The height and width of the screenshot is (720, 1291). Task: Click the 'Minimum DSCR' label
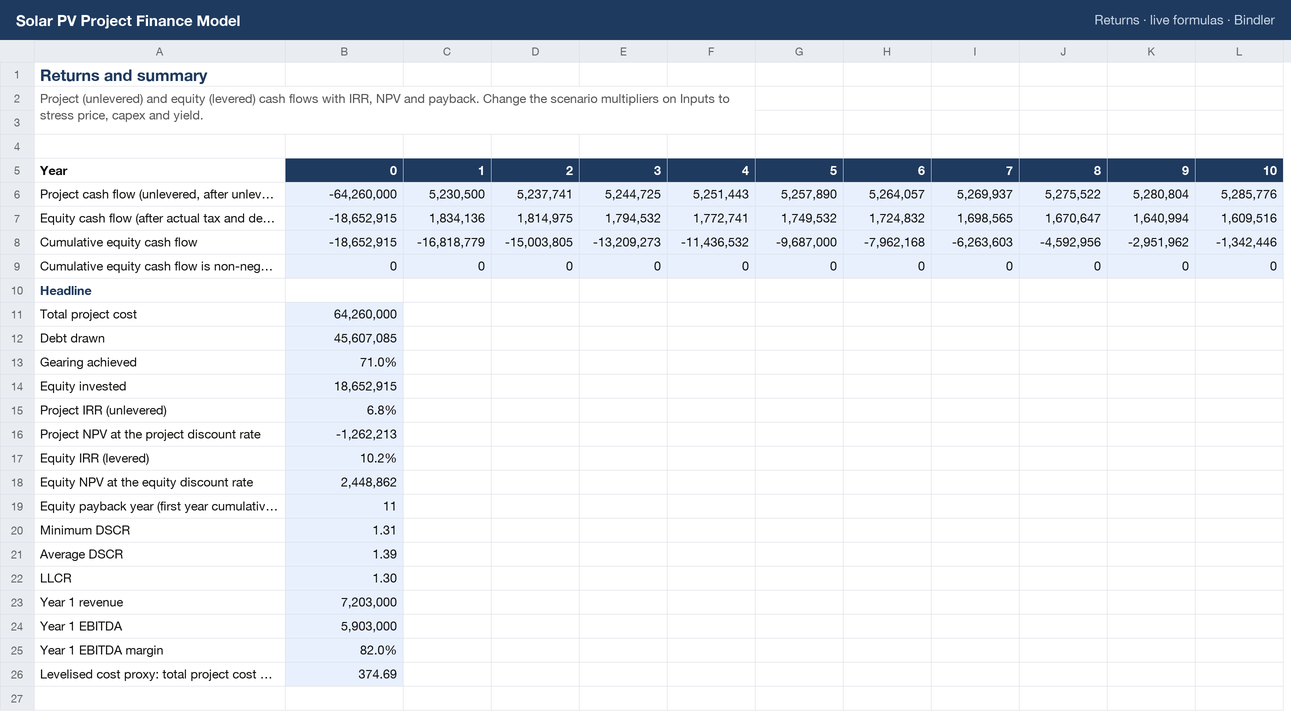[x=160, y=530]
